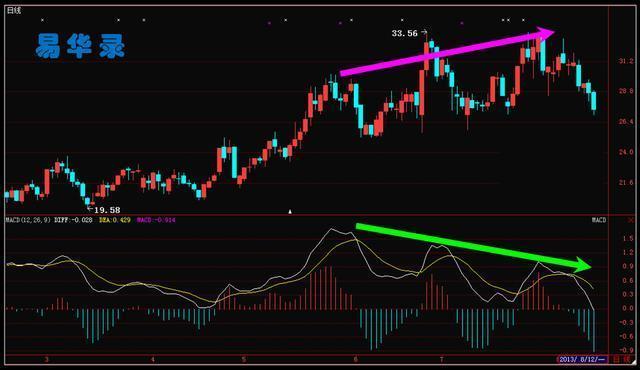
Task: Switch period via 日线 label at bottom right
Action: tap(622, 359)
